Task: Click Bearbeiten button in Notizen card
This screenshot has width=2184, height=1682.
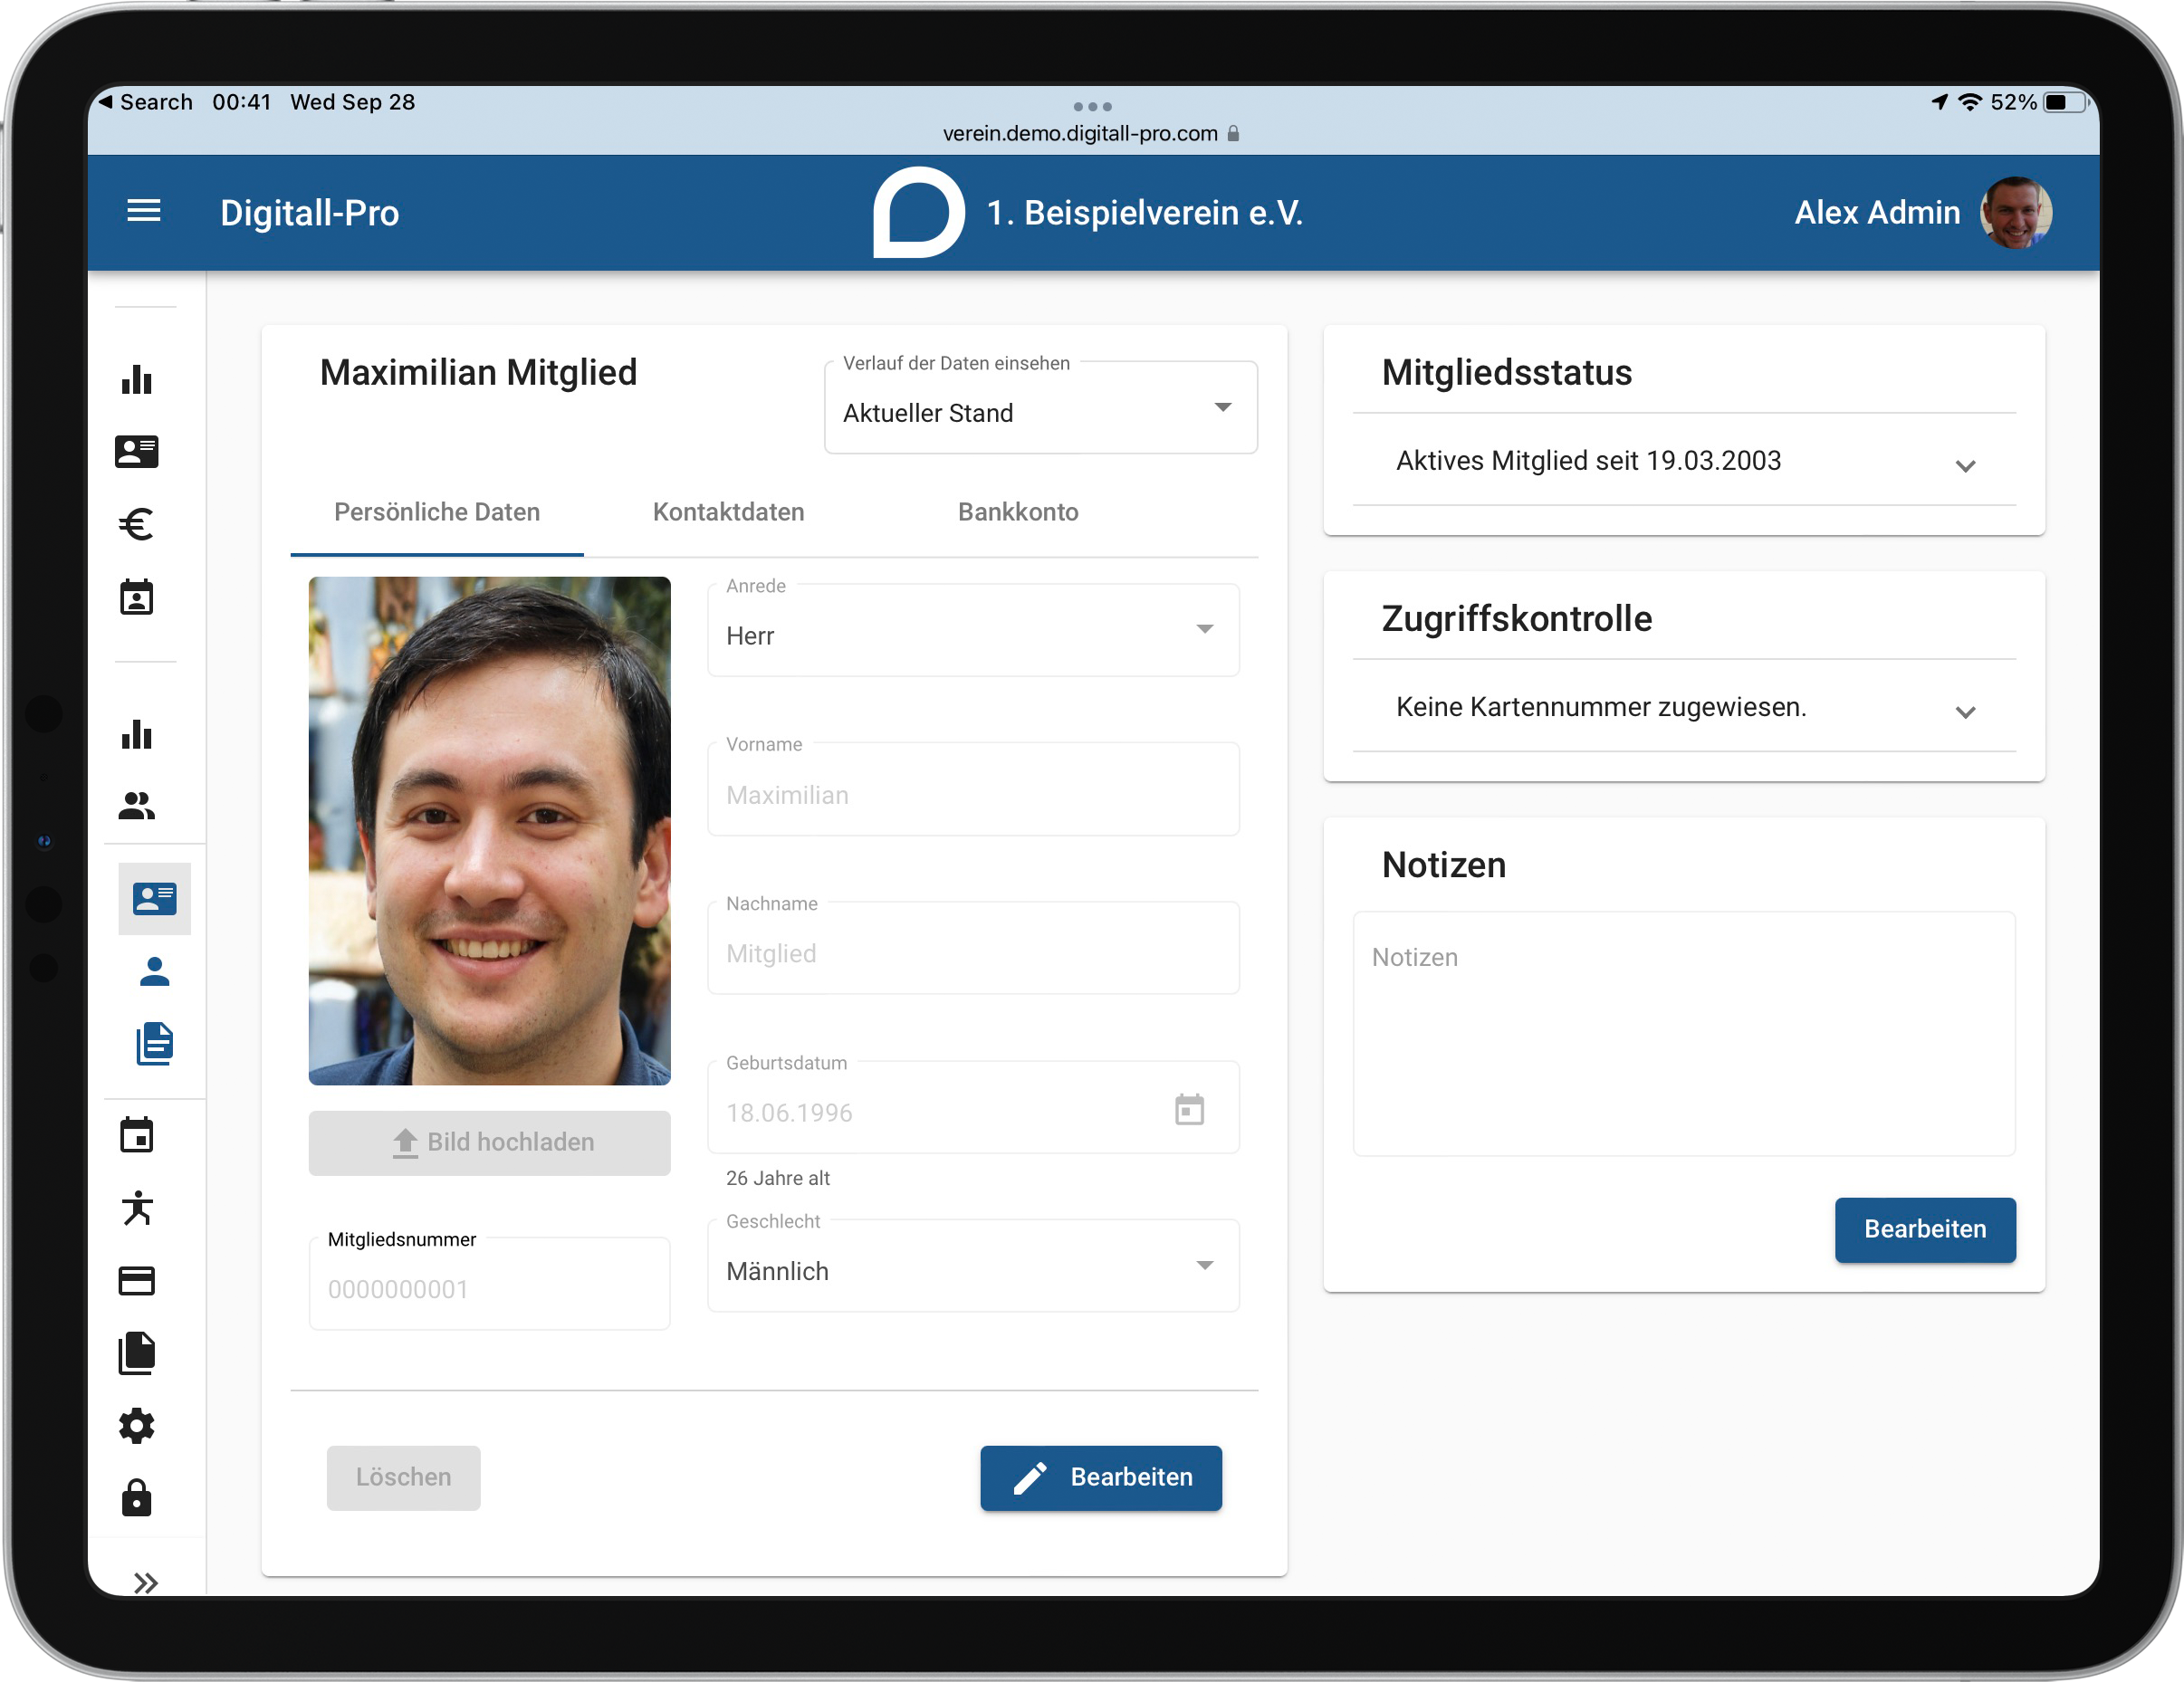Action: tap(1925, 1229)
